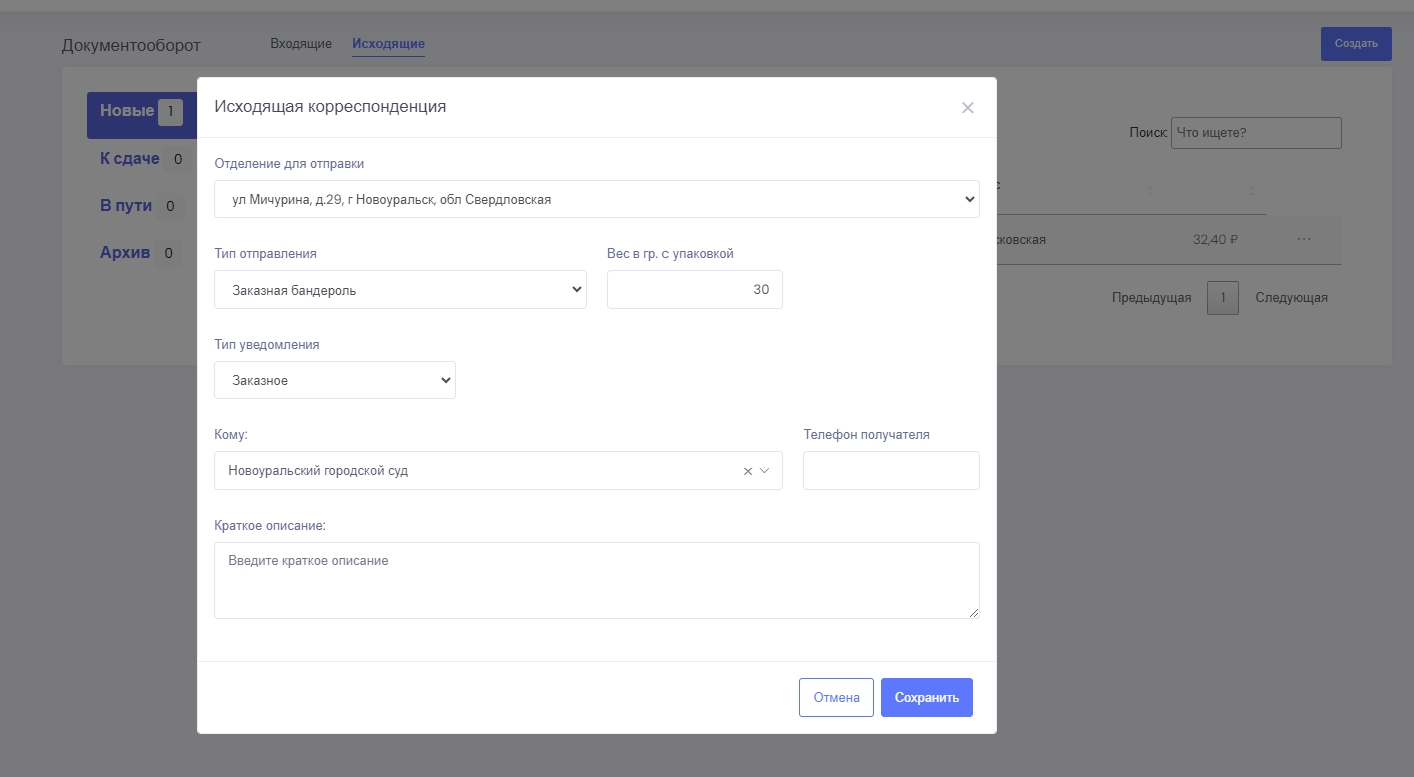Select the К сдаче folder
Viewport: 1414px width, 777px height.
tap(129, 159)
